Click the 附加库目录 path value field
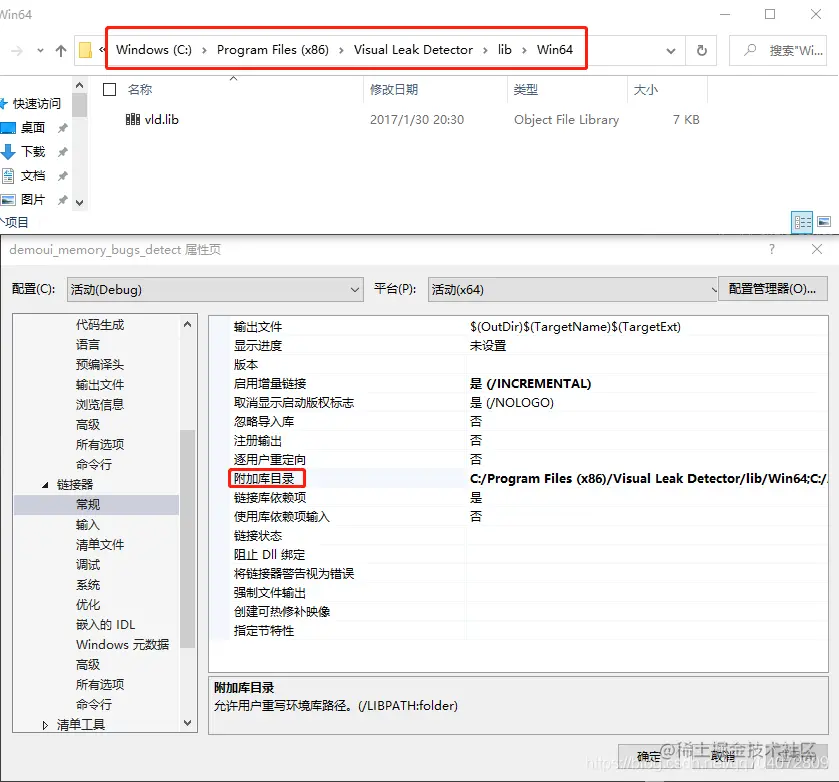Viewport: 839px width, 782px height. (x=647, y=479)
